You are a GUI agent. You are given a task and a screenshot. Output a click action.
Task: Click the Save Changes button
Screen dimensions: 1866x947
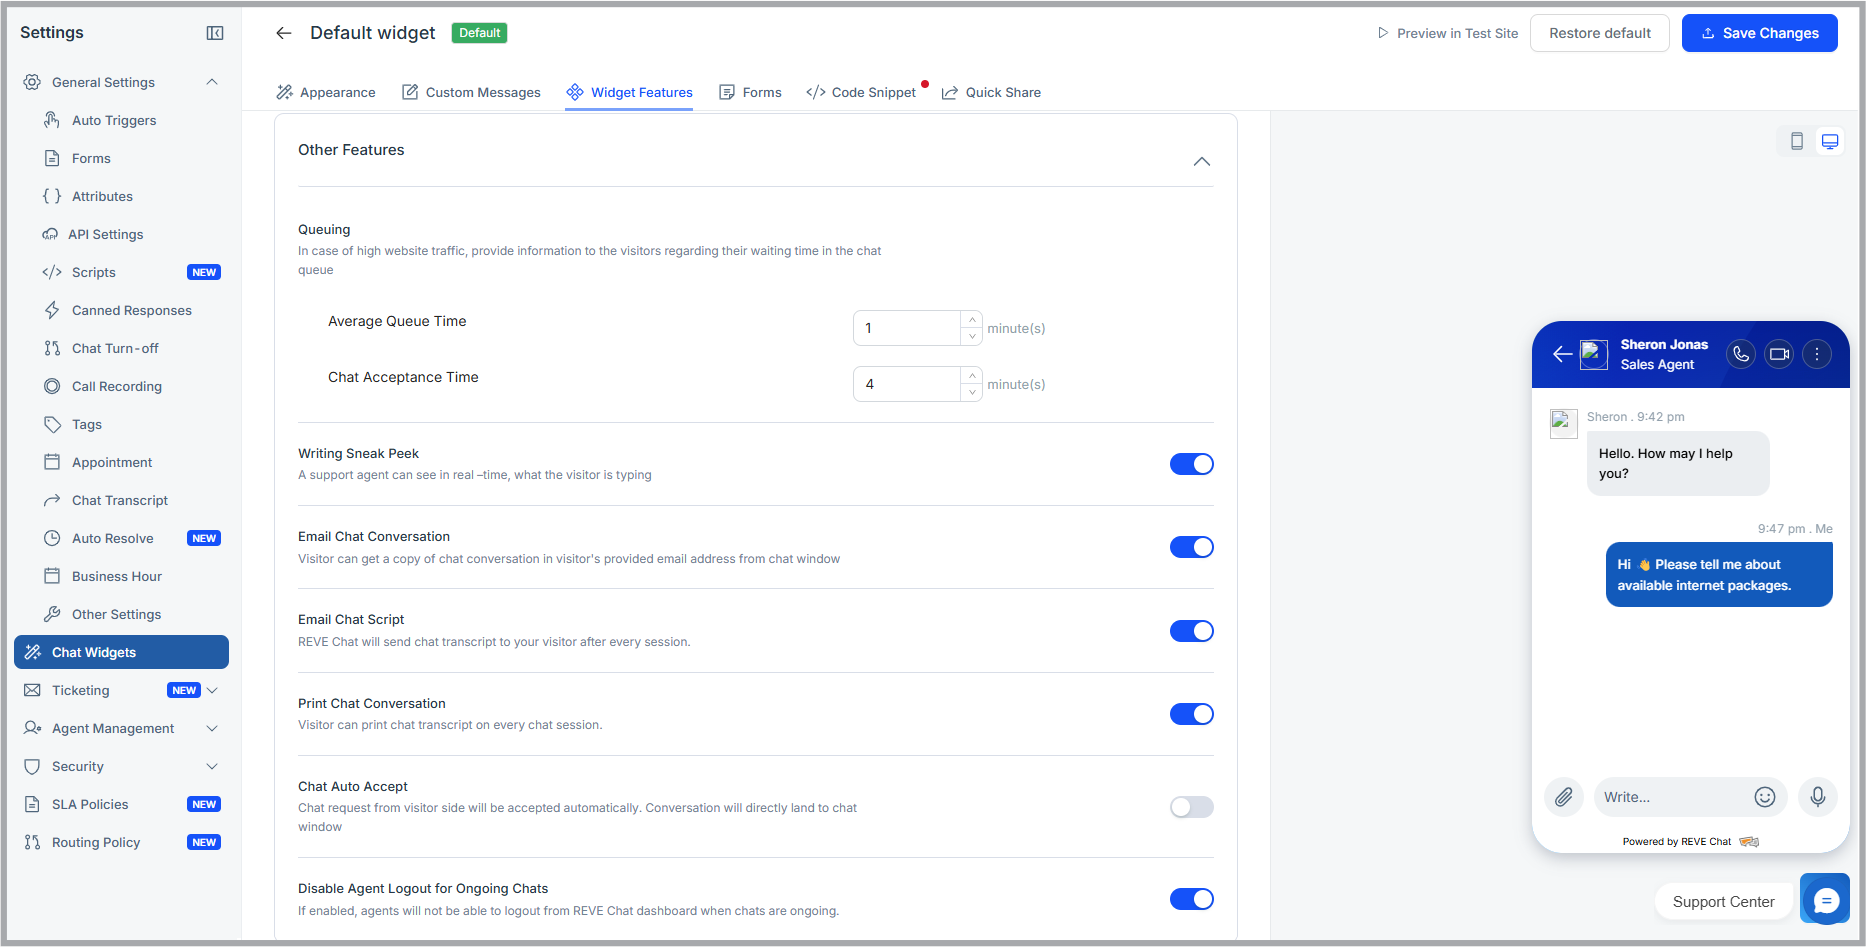tap(1759, 32)
